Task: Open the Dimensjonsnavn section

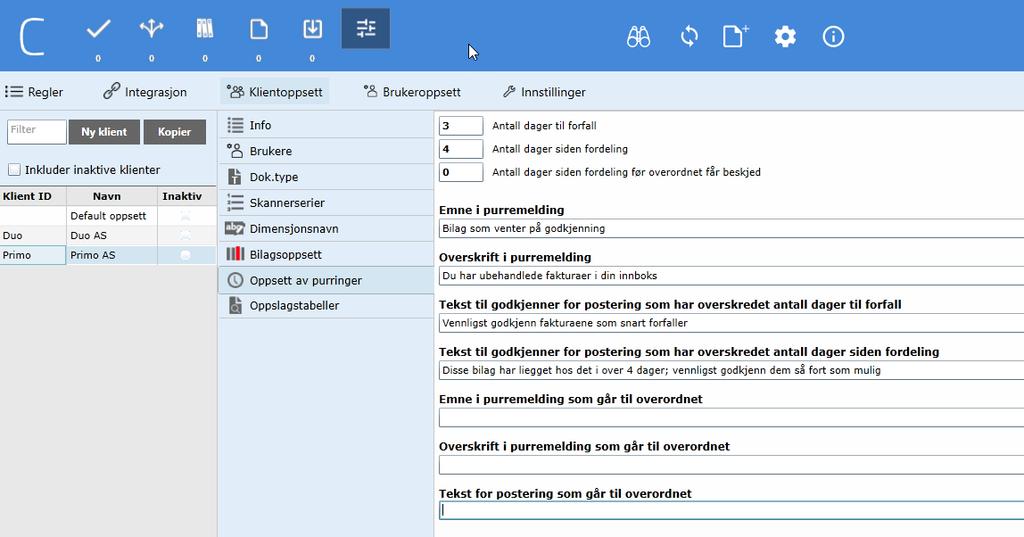Action: pyautogui.click(x=327, y=228)
